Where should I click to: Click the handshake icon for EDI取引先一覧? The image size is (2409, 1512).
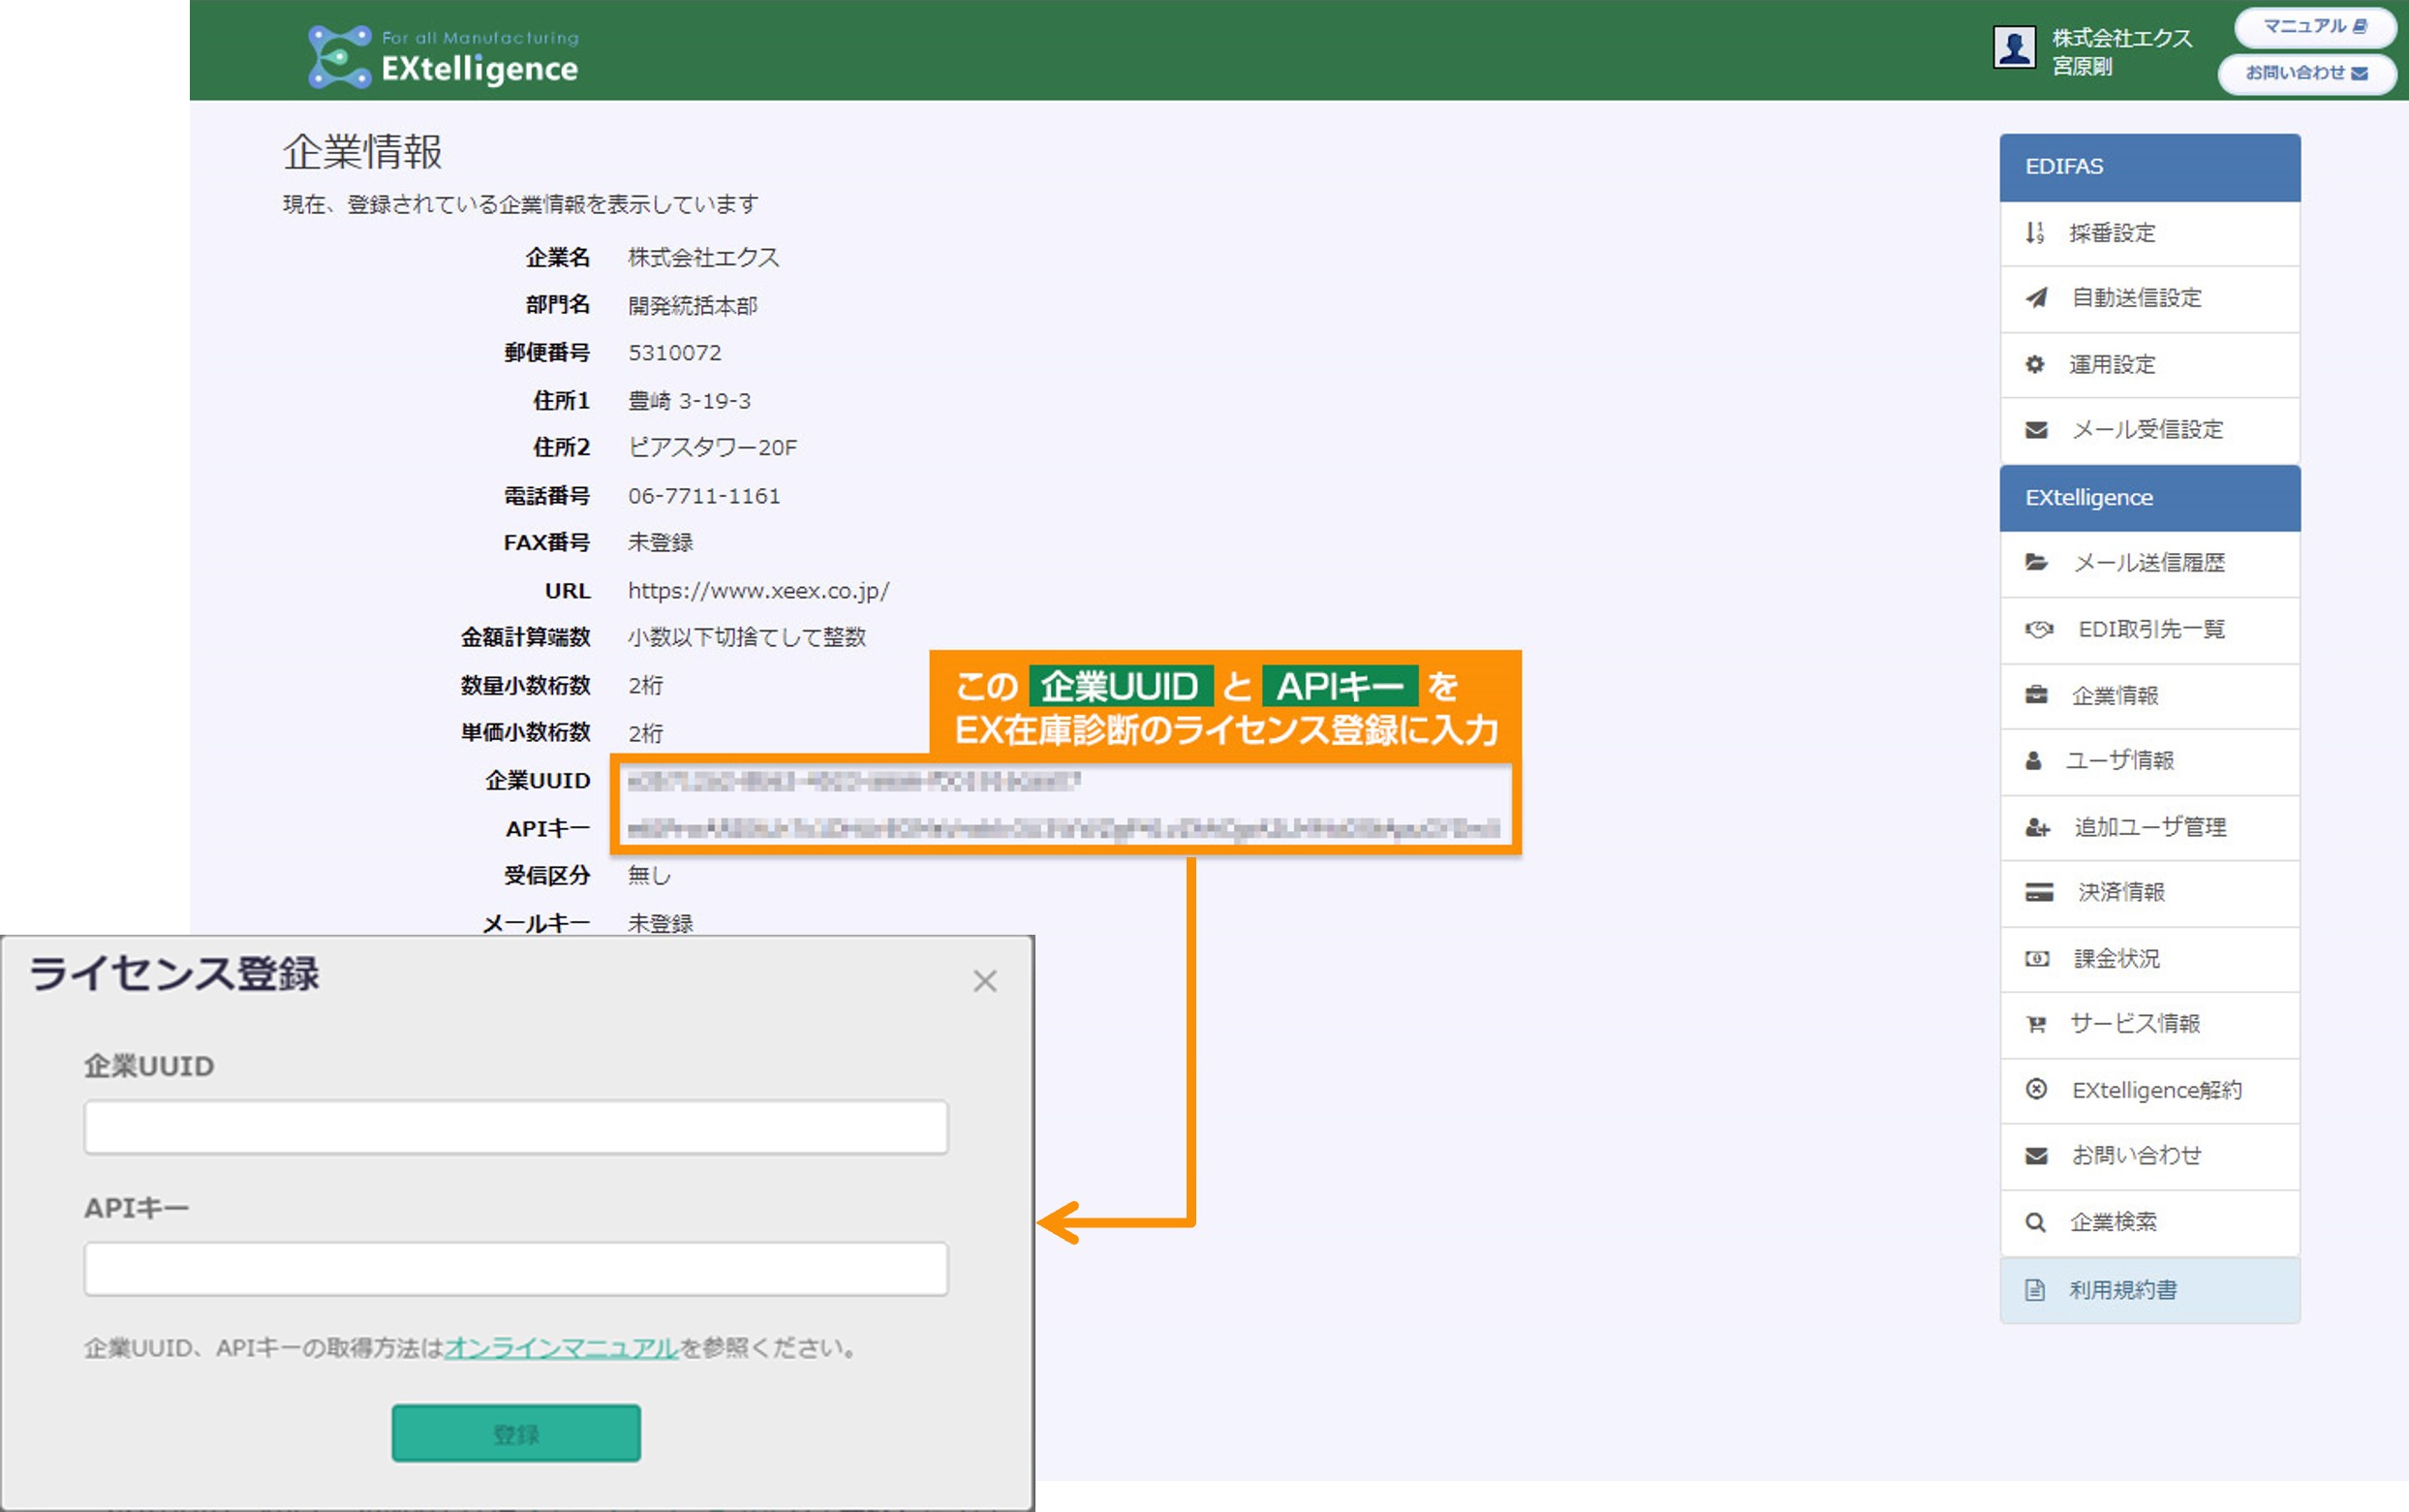(2038, 629)
